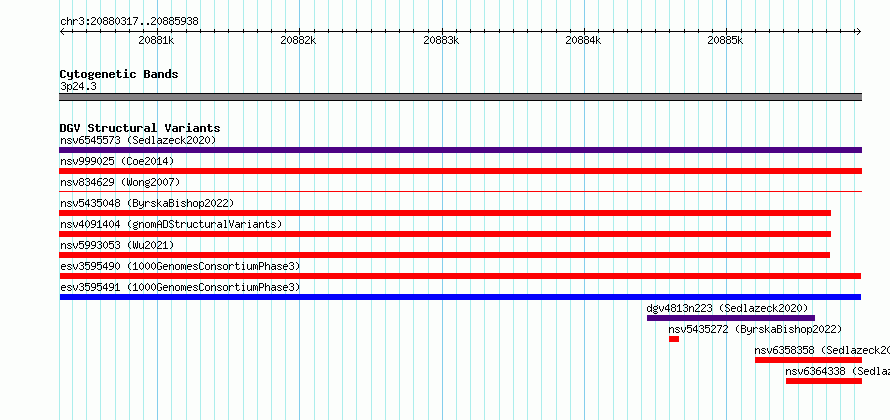Select the blue esv3595491 variant bar

click(460, 297)
